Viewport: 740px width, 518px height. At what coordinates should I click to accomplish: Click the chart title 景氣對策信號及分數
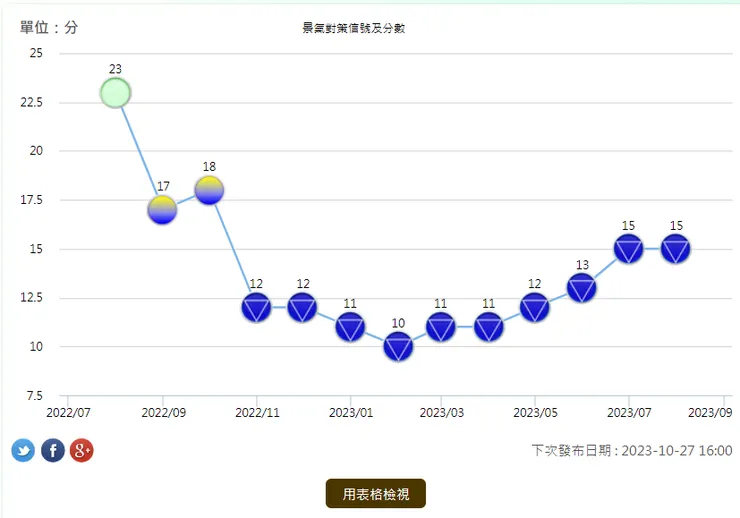click(353, 28)
